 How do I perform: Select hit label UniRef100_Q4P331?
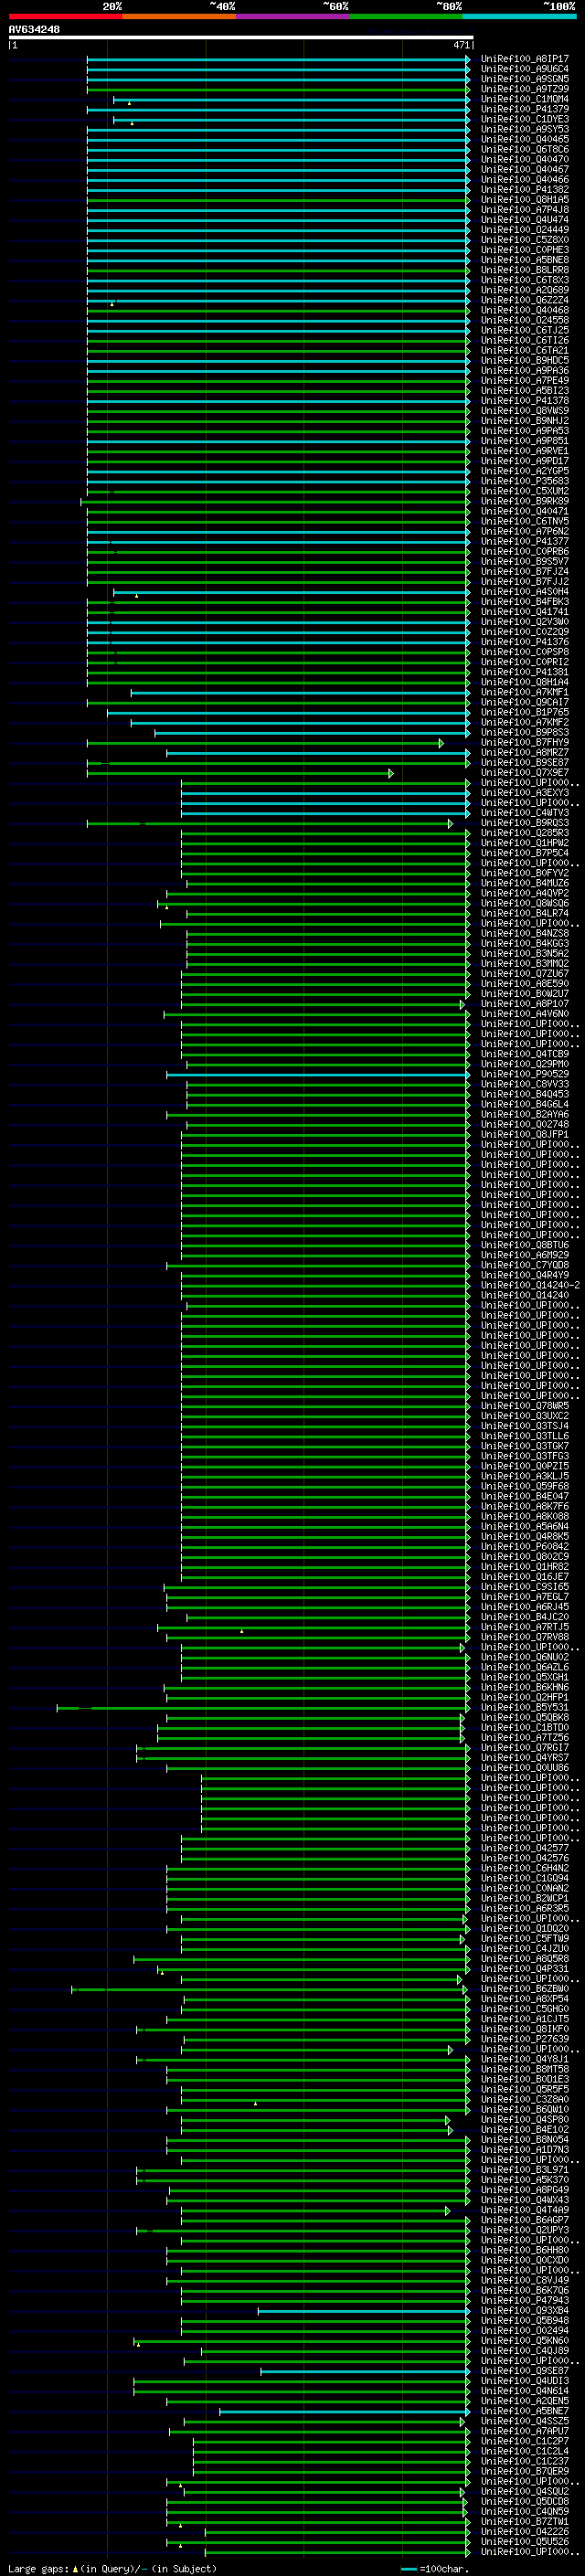coord(525,1969)
